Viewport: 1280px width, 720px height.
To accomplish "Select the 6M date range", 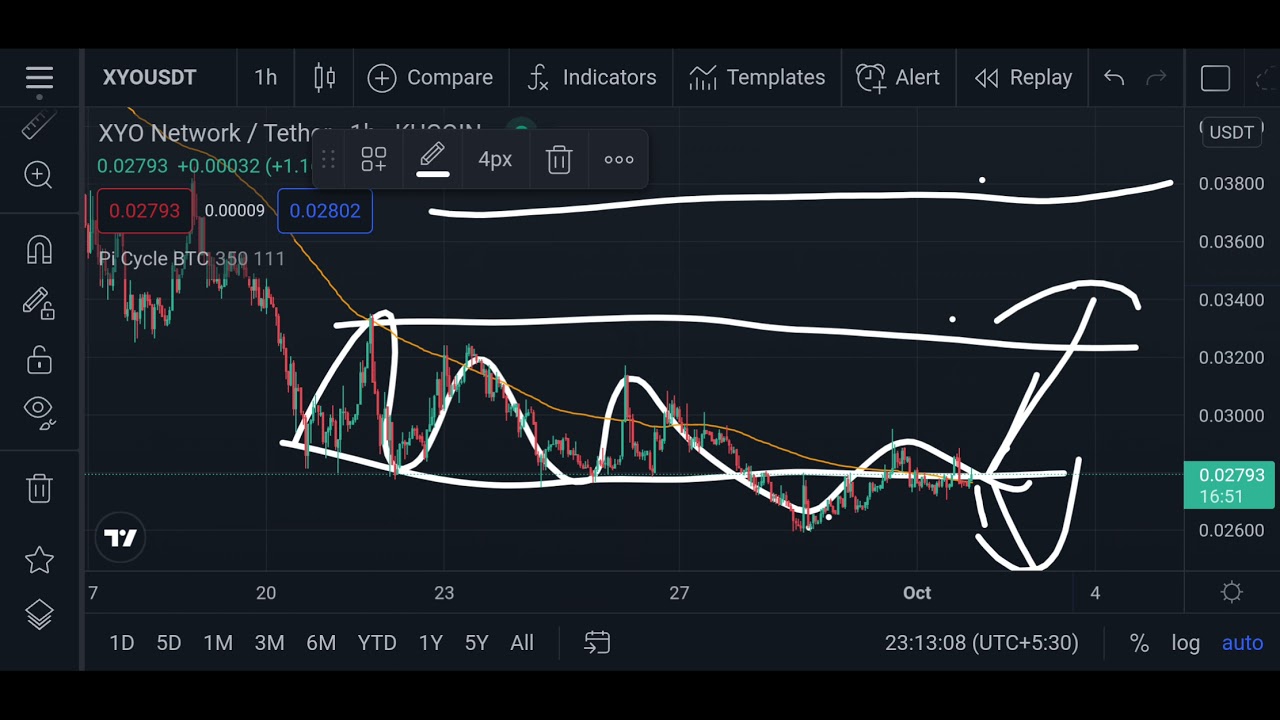I will [x=321, y=643].
